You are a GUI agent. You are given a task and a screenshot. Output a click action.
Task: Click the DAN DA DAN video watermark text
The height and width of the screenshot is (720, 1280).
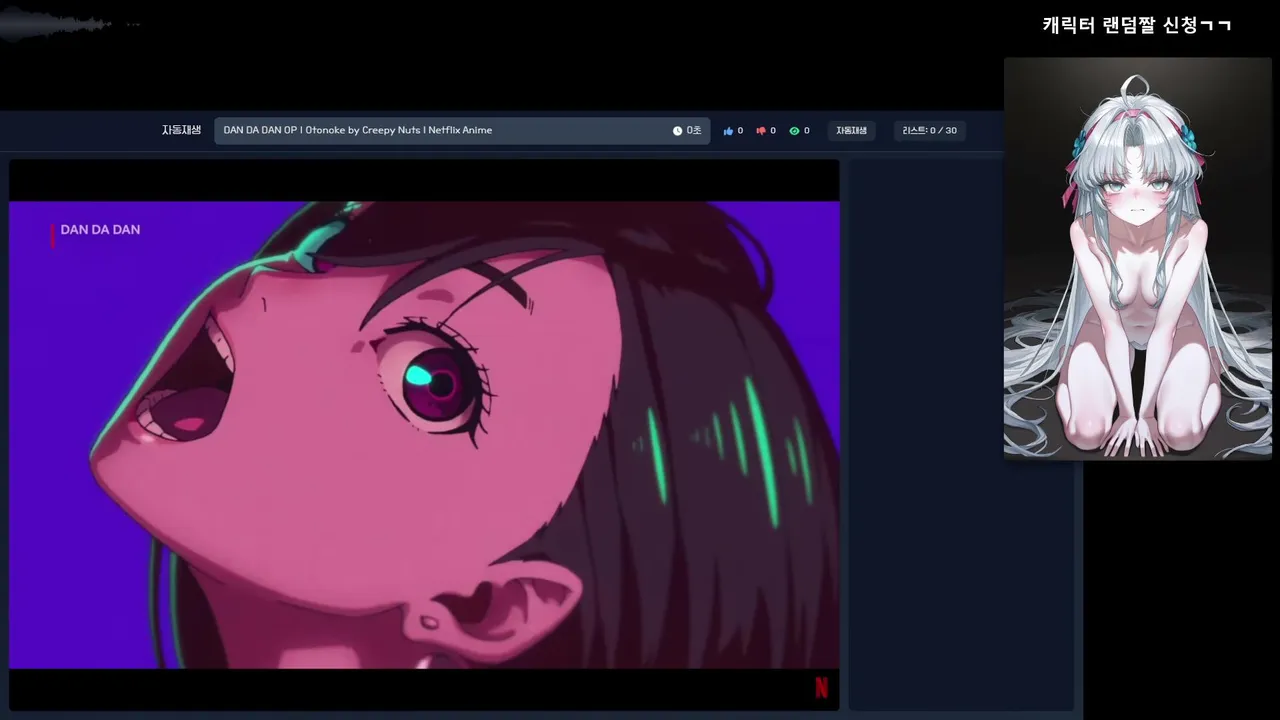click(100, 230)
